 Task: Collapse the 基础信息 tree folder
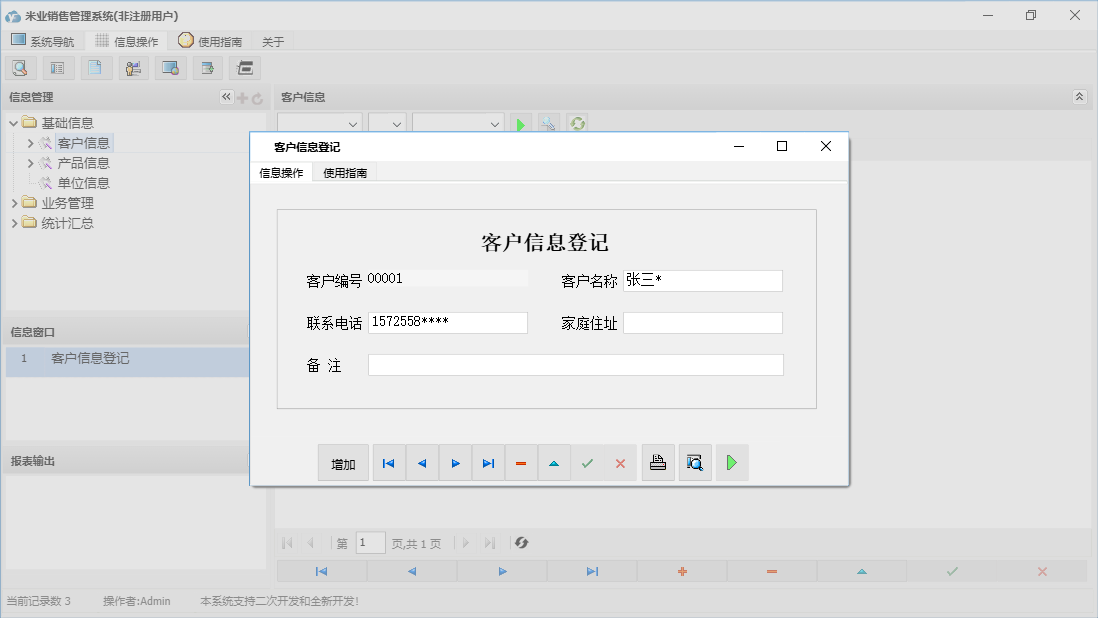tap(12, 121)
